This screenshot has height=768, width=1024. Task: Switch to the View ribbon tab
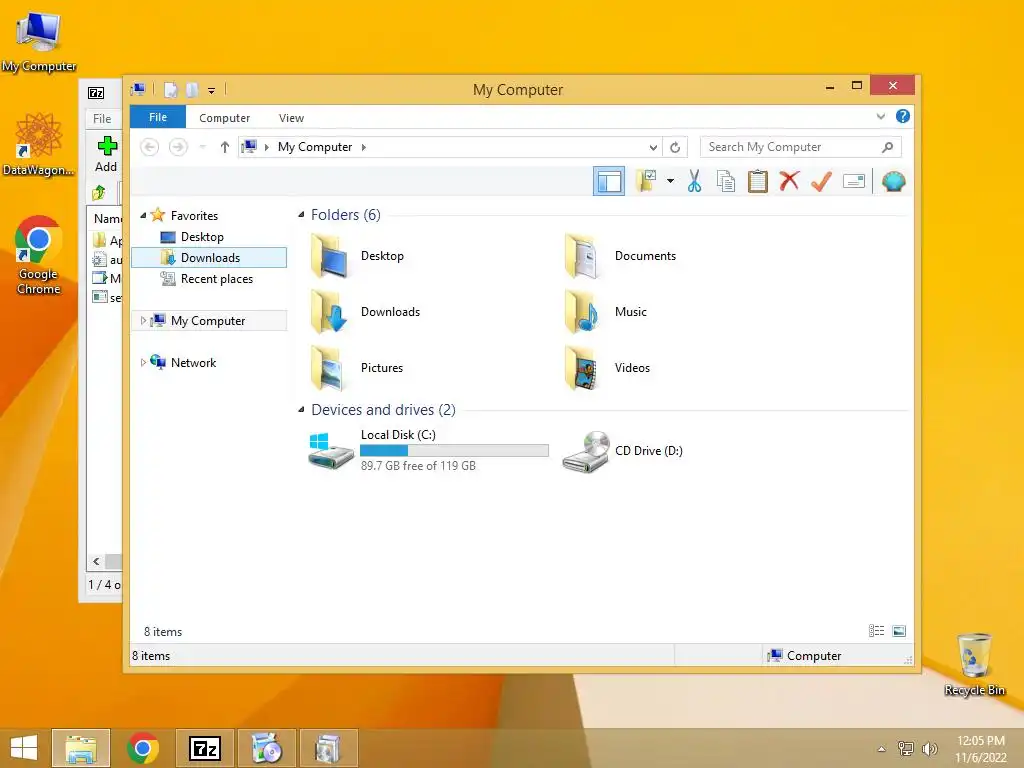click(291, 118)
